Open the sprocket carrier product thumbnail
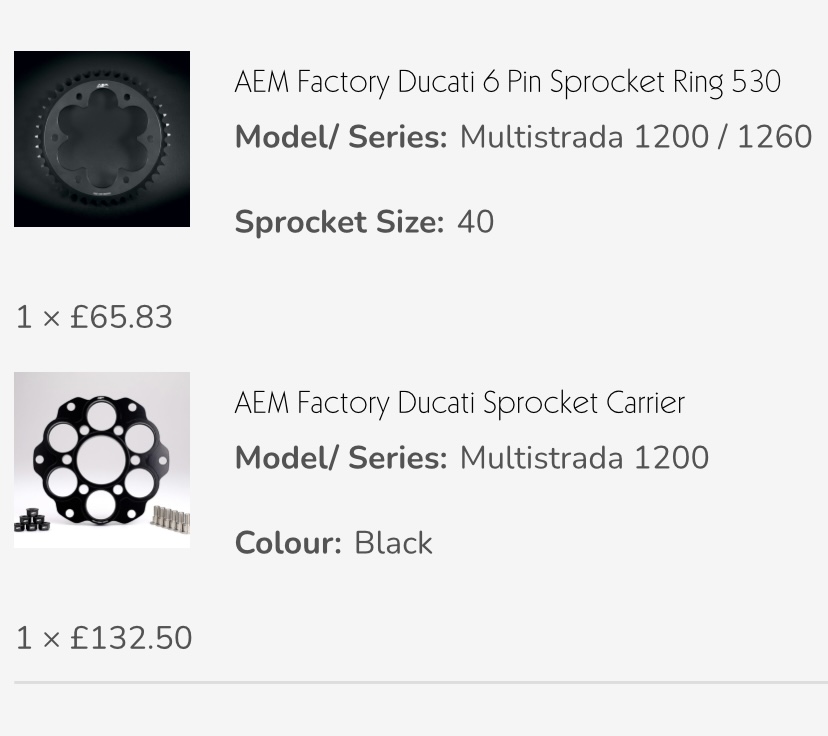 tap(102, 460)
